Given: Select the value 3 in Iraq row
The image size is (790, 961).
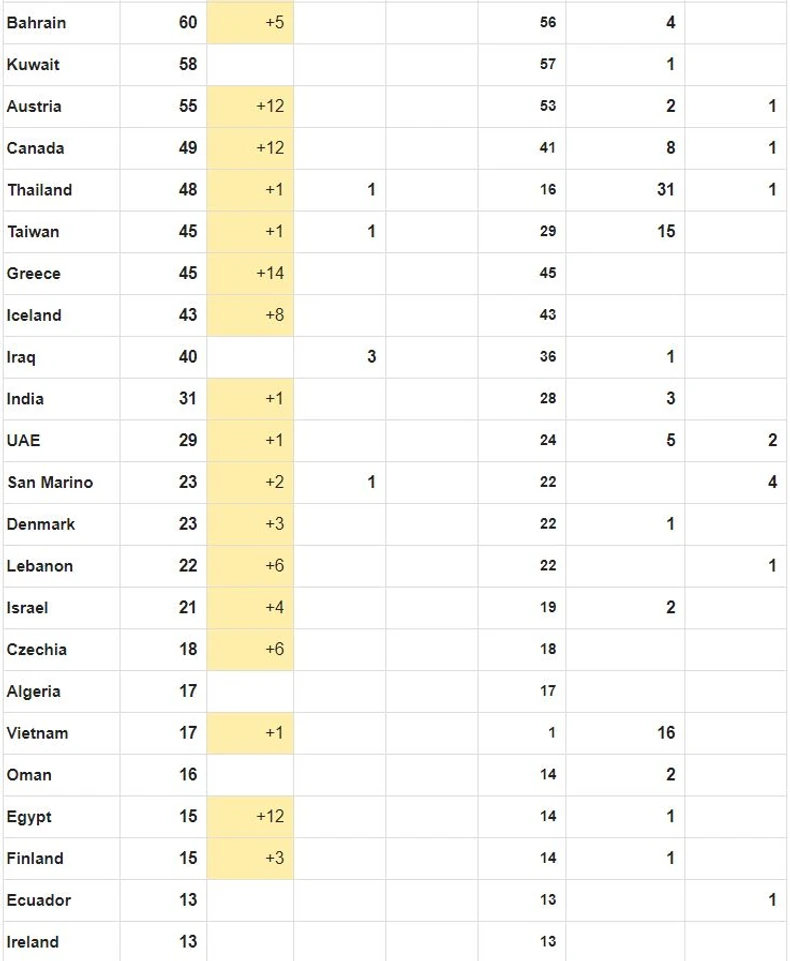Looking at the screenshot, I should click(371, 357).
